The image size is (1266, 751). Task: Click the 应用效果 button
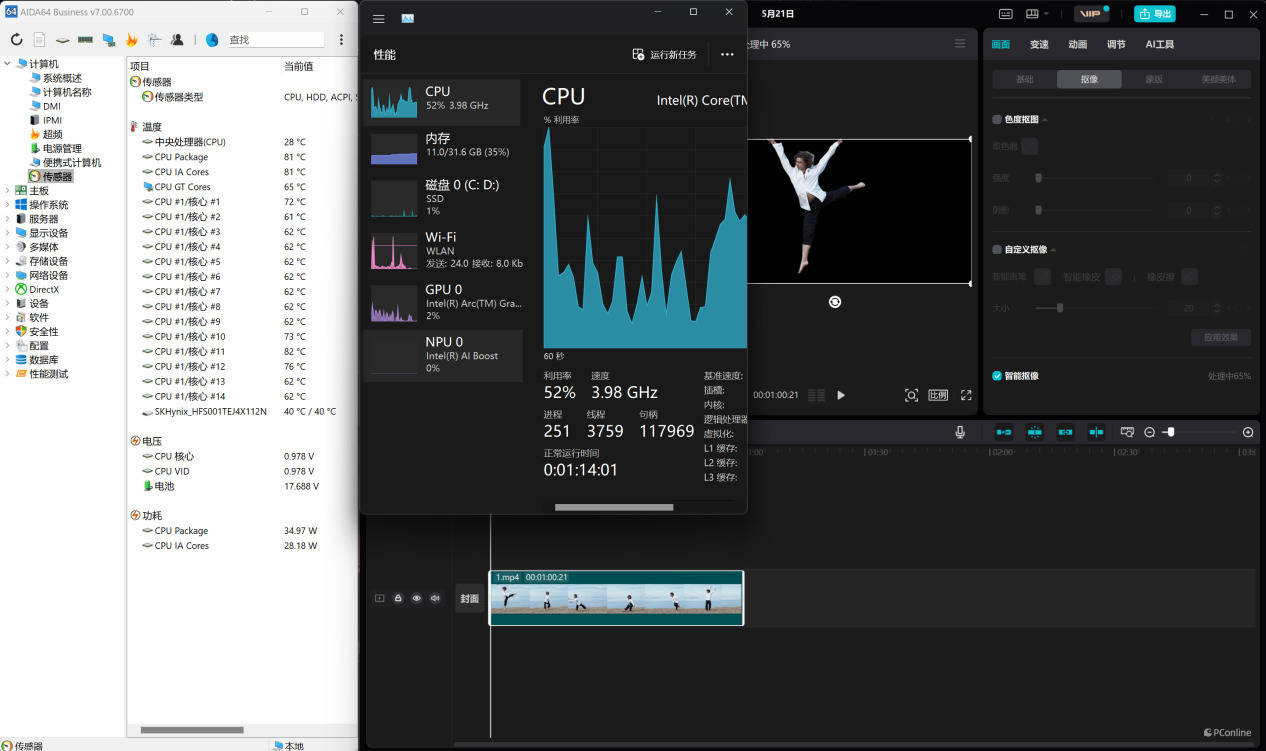[x=1220, y=338]
